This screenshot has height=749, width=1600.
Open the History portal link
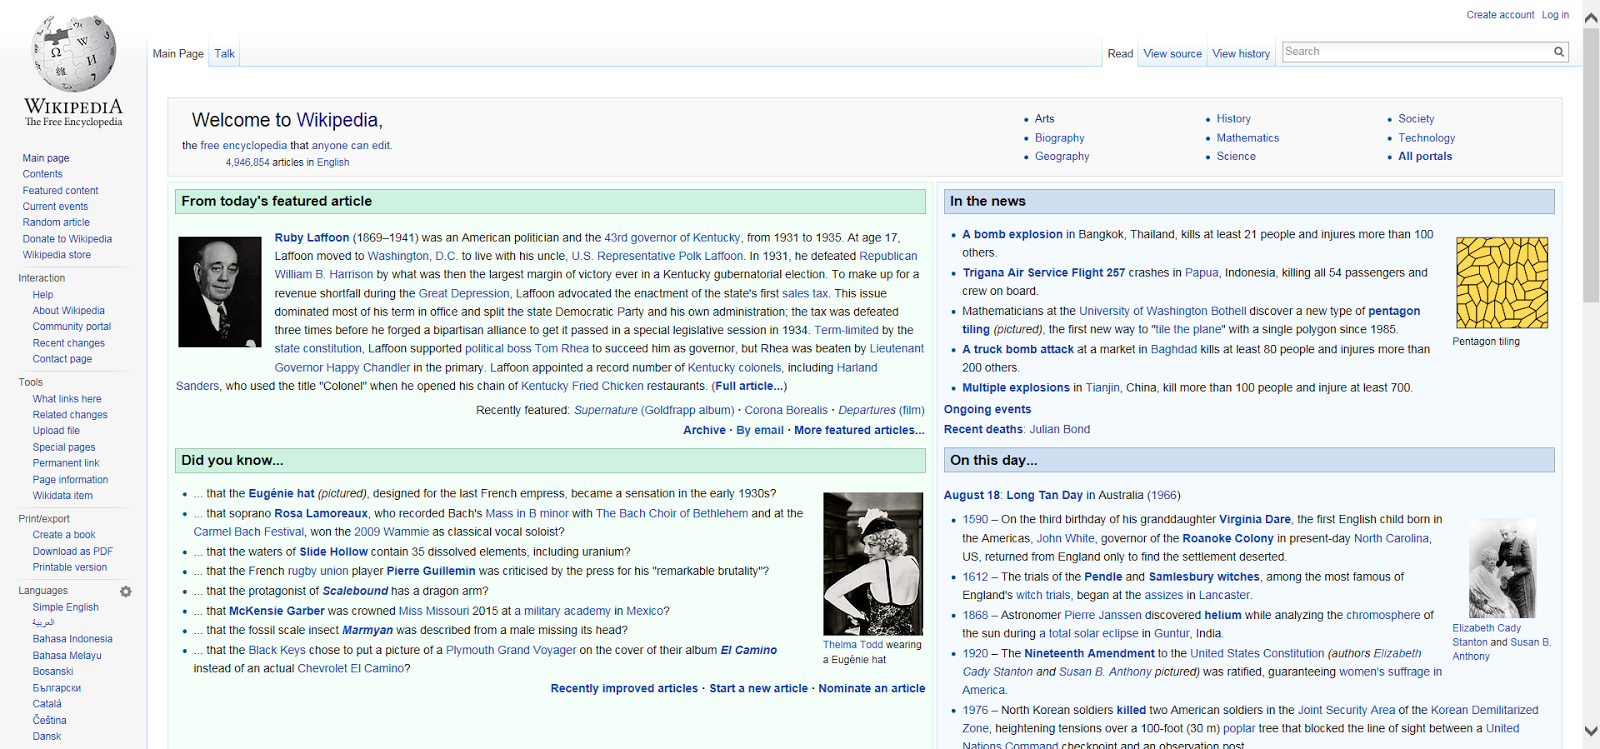tap(1233, 119)
